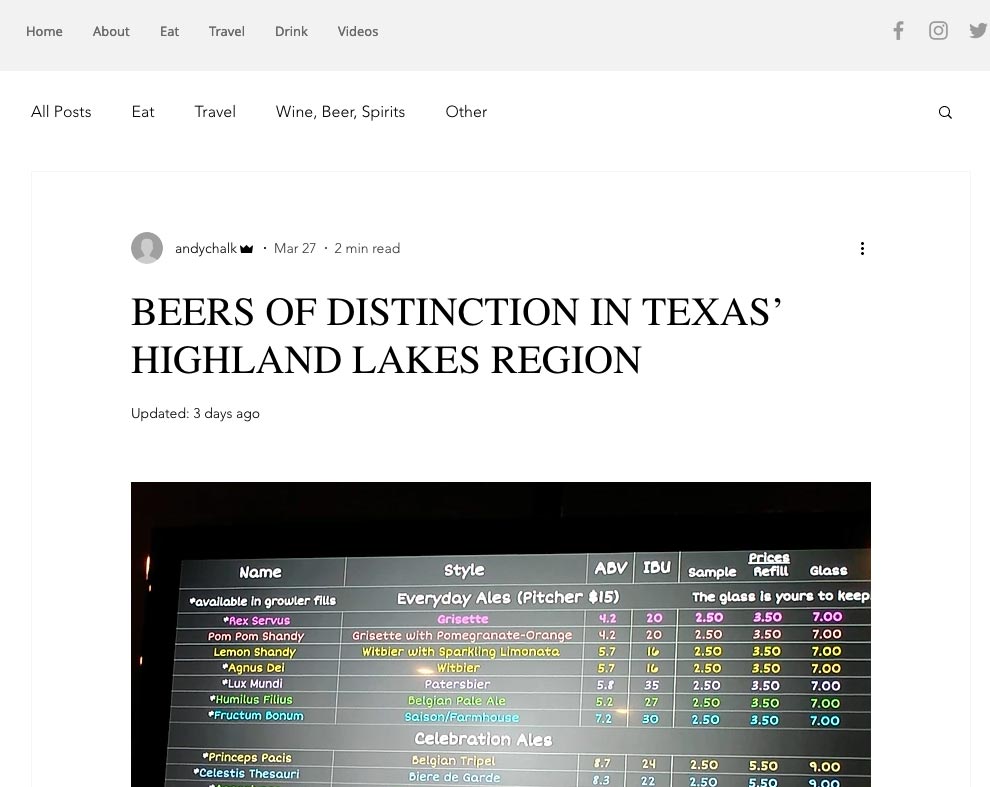Click the author avatar image
The height and width of the screenshot is (787, 990).
tap(147, 248)
